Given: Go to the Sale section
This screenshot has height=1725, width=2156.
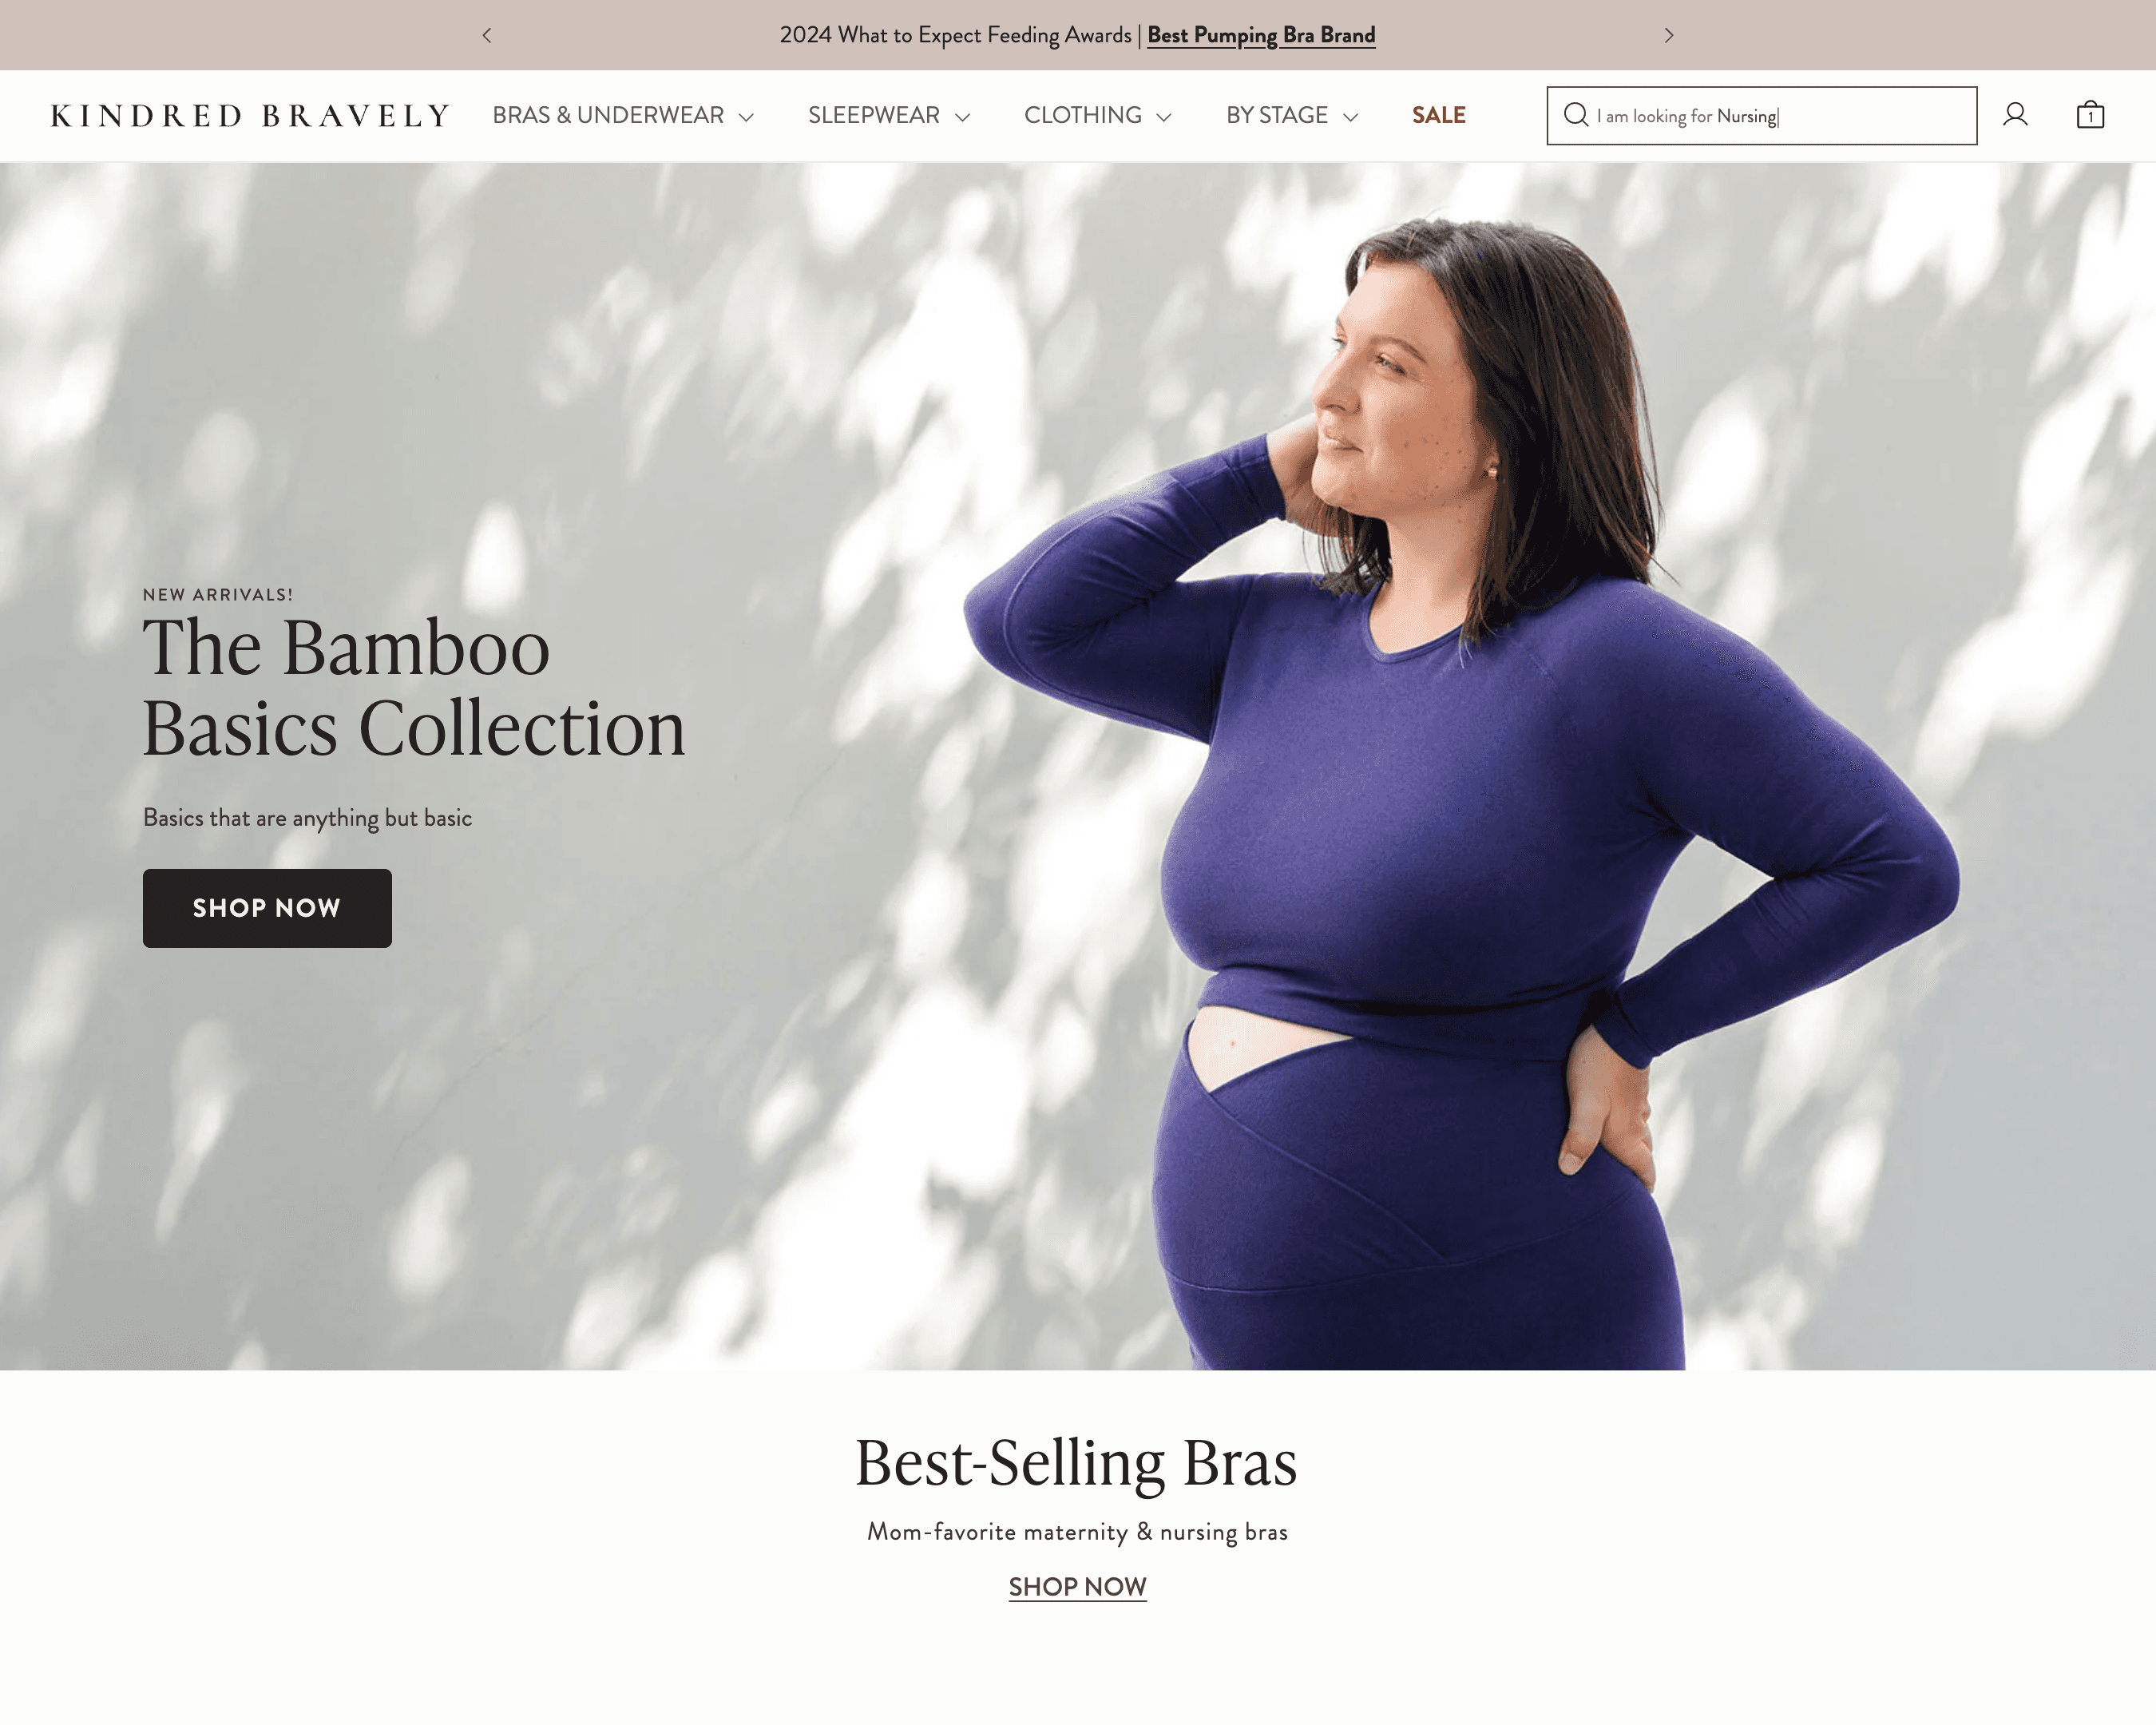Looking at the screenshot, I should coord(1438,115).
